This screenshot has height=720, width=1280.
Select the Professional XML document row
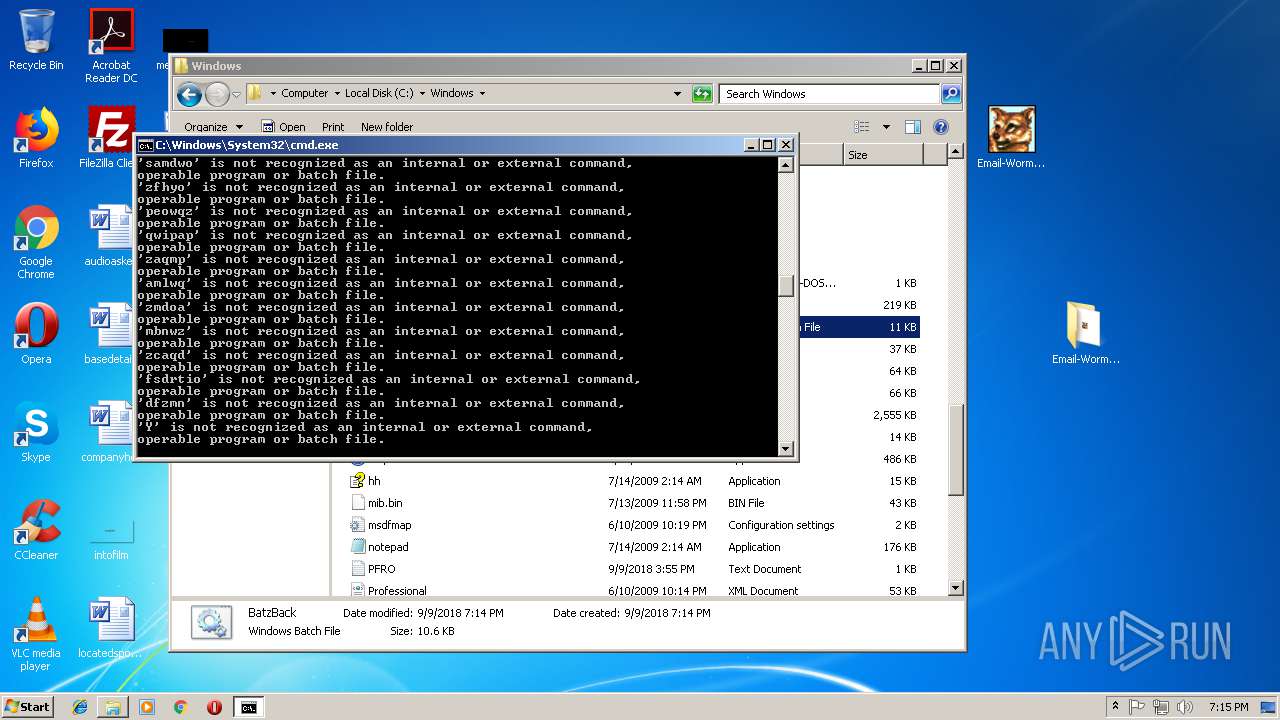tap(633, 590)
